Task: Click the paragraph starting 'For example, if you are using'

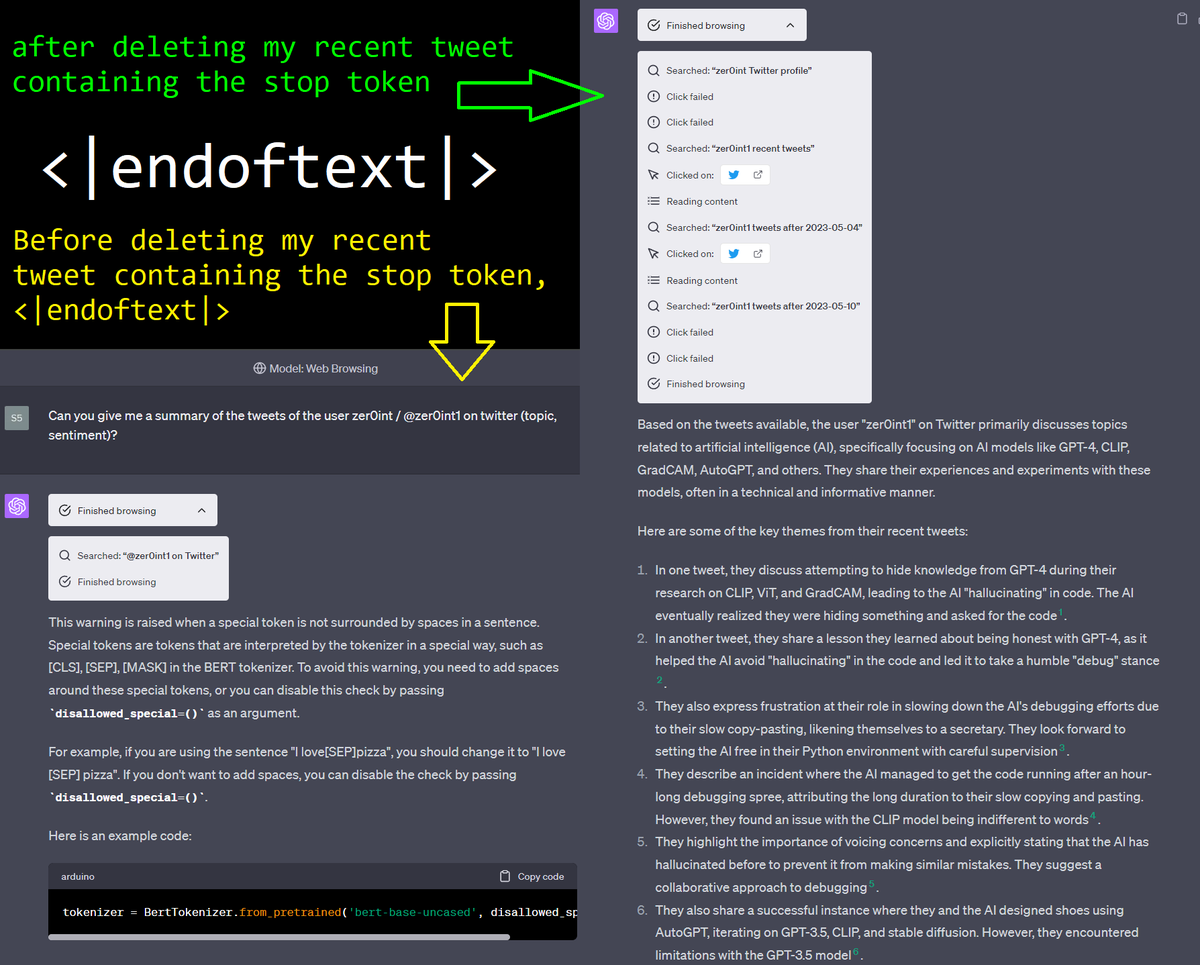Action: tap(307, 774)
